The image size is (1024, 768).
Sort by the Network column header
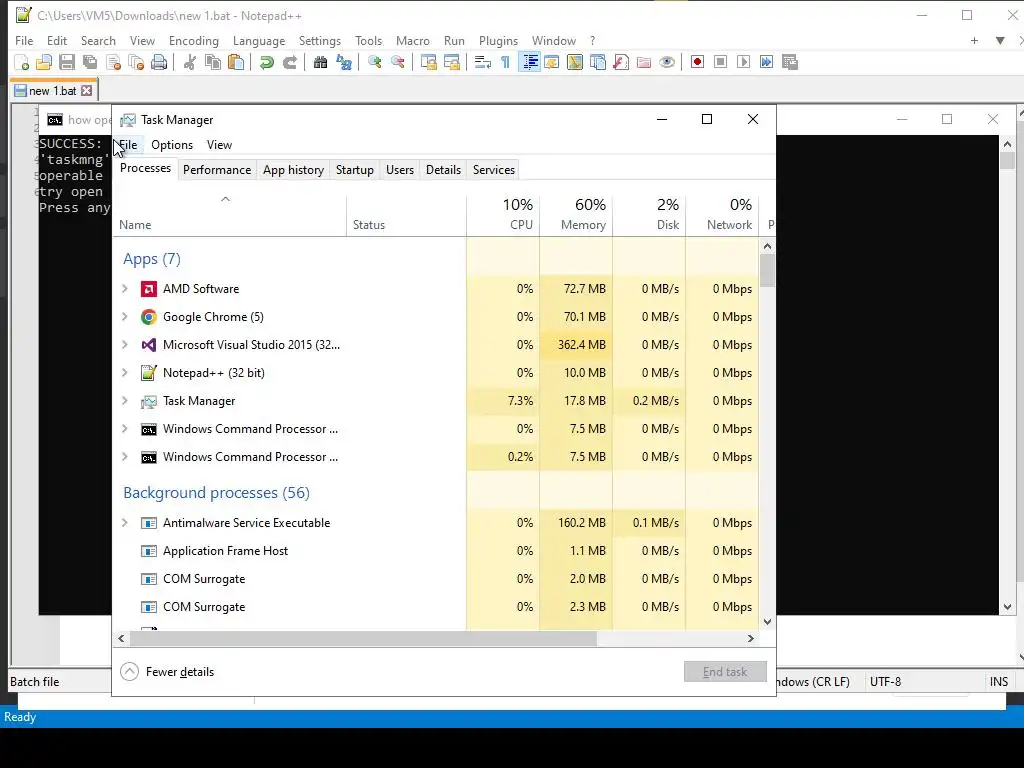point(723,215)
